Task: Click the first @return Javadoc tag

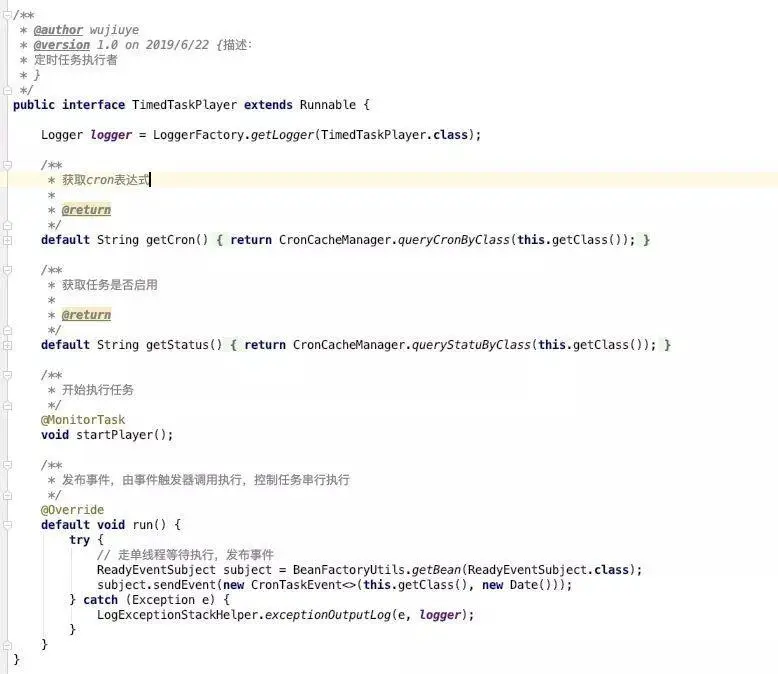Action: tap(86, 210)
